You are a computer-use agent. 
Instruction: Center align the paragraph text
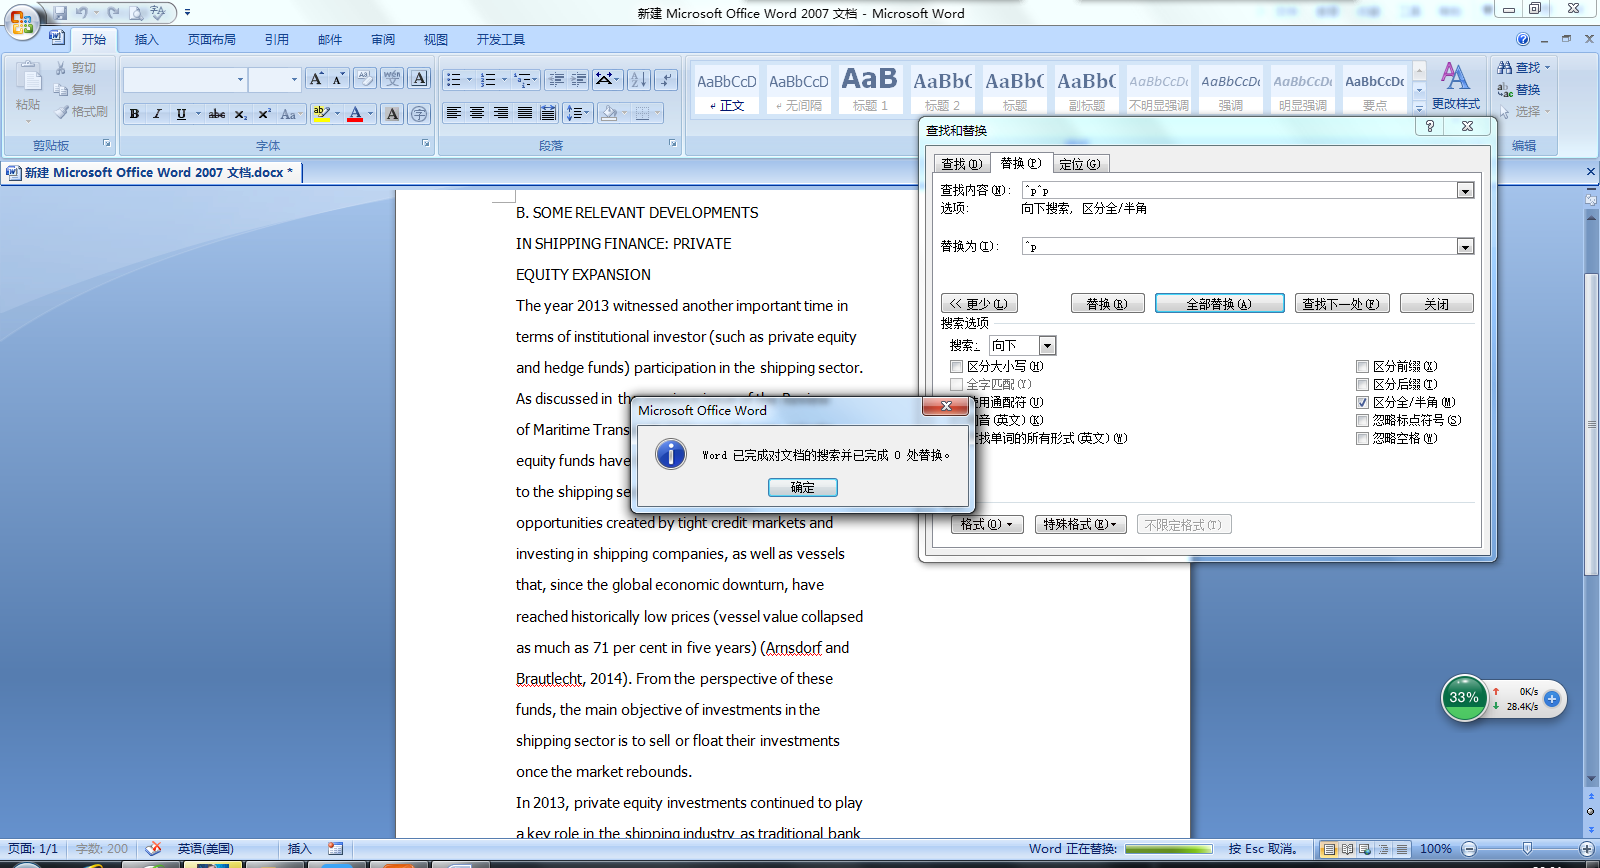477,113
